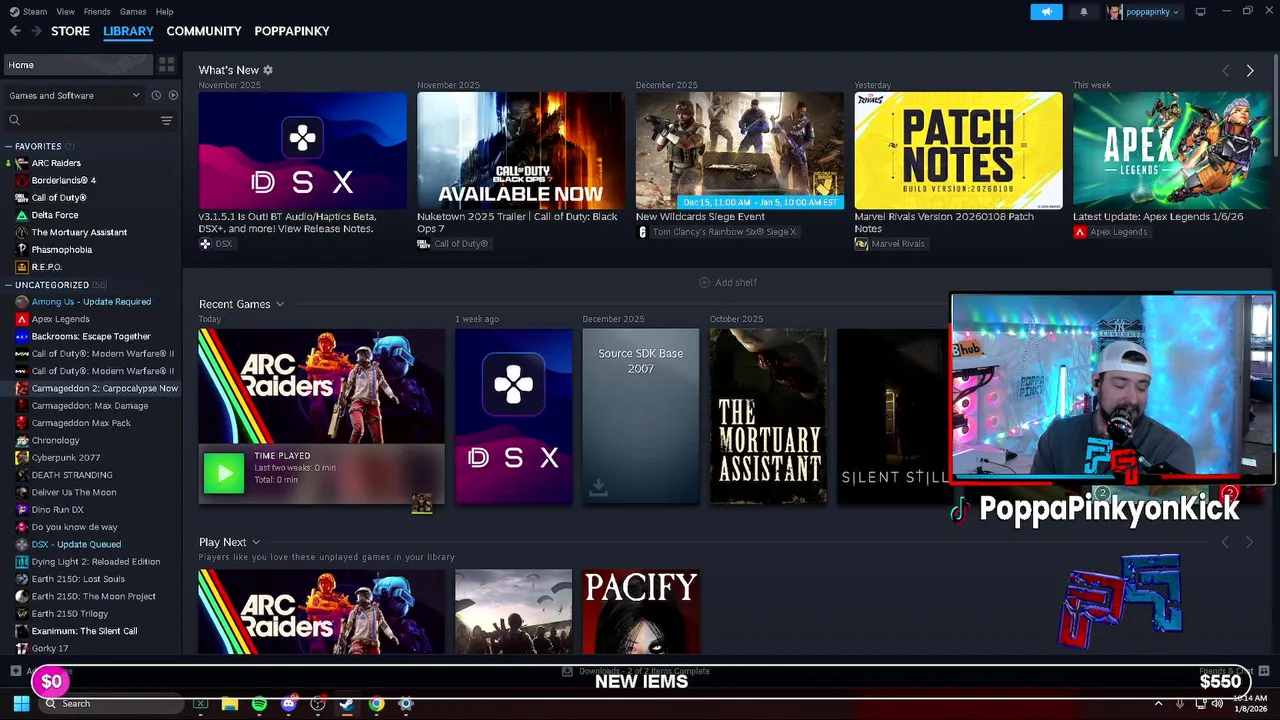
Task: Open The Mortuary Assistant recent game cover
Action: (768, 416)
